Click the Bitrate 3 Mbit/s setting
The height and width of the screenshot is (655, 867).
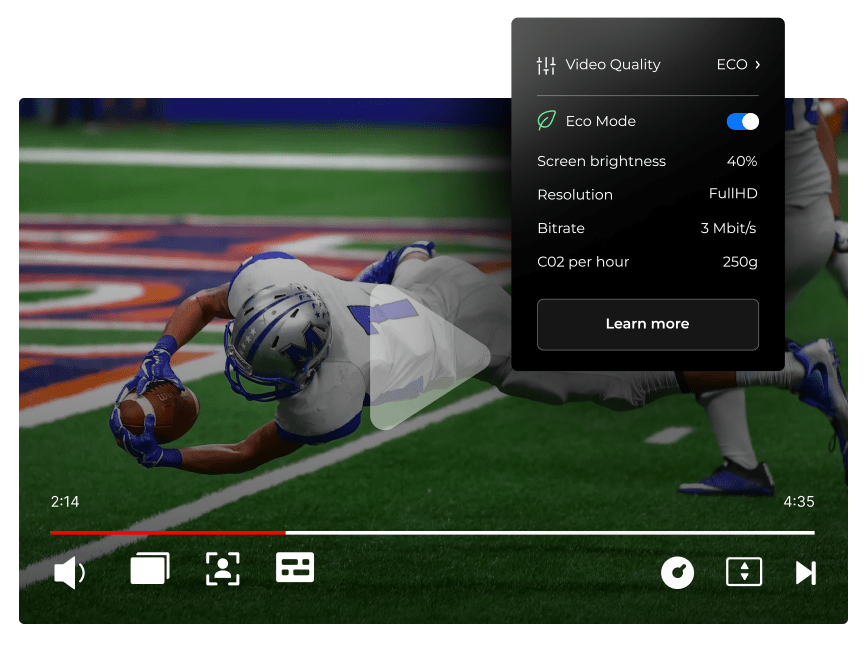(x=728, y=228)
